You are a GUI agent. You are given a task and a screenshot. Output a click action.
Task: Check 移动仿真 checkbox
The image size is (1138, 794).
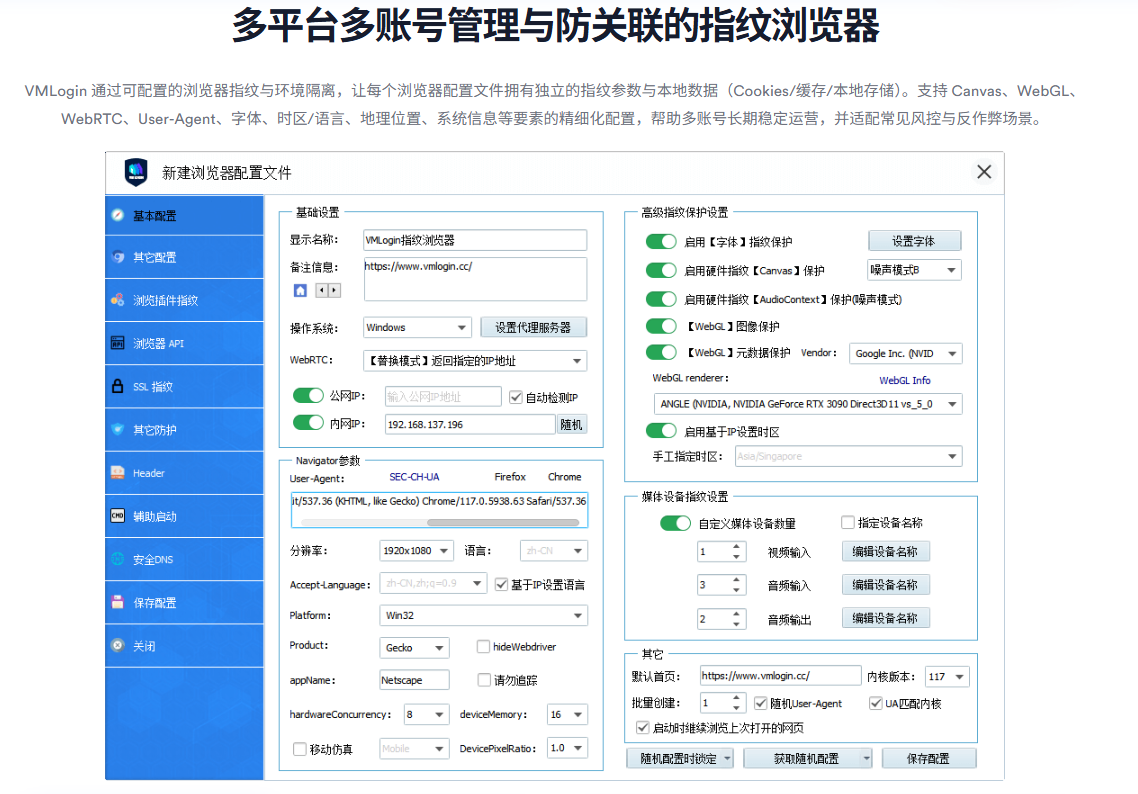click(299, 749)
